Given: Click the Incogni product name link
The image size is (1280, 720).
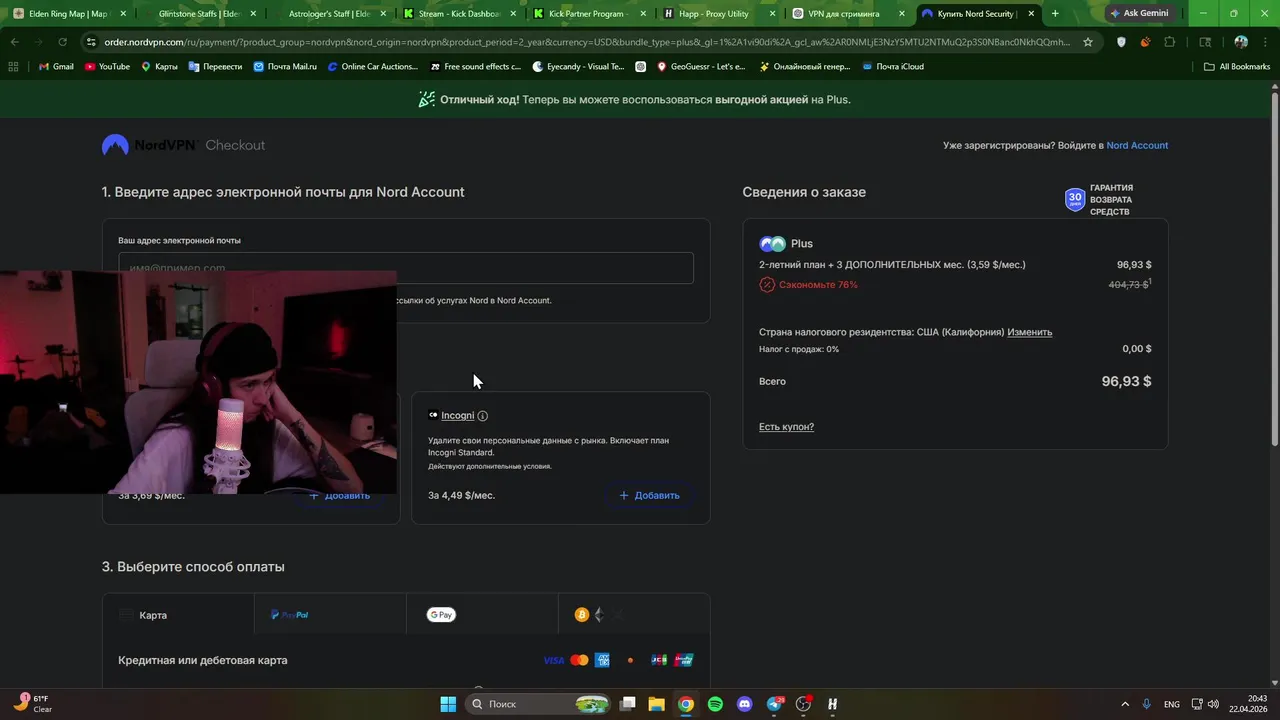Looking at the screenshot, I should tap(458, 415).
